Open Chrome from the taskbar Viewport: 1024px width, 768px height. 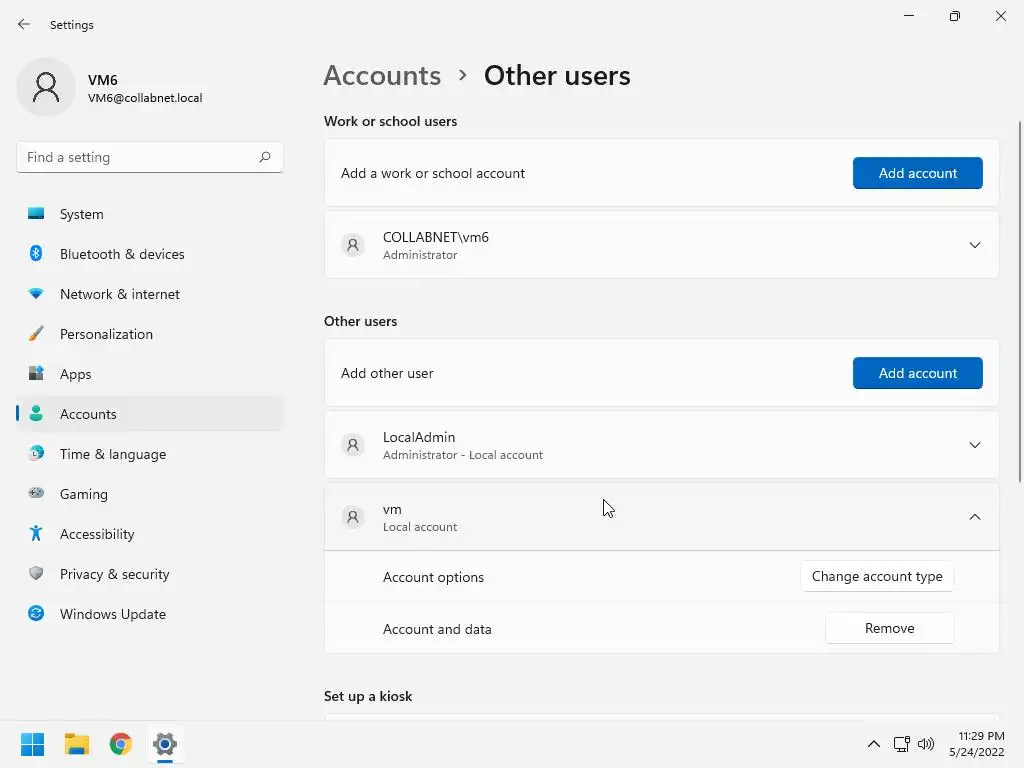121,744
